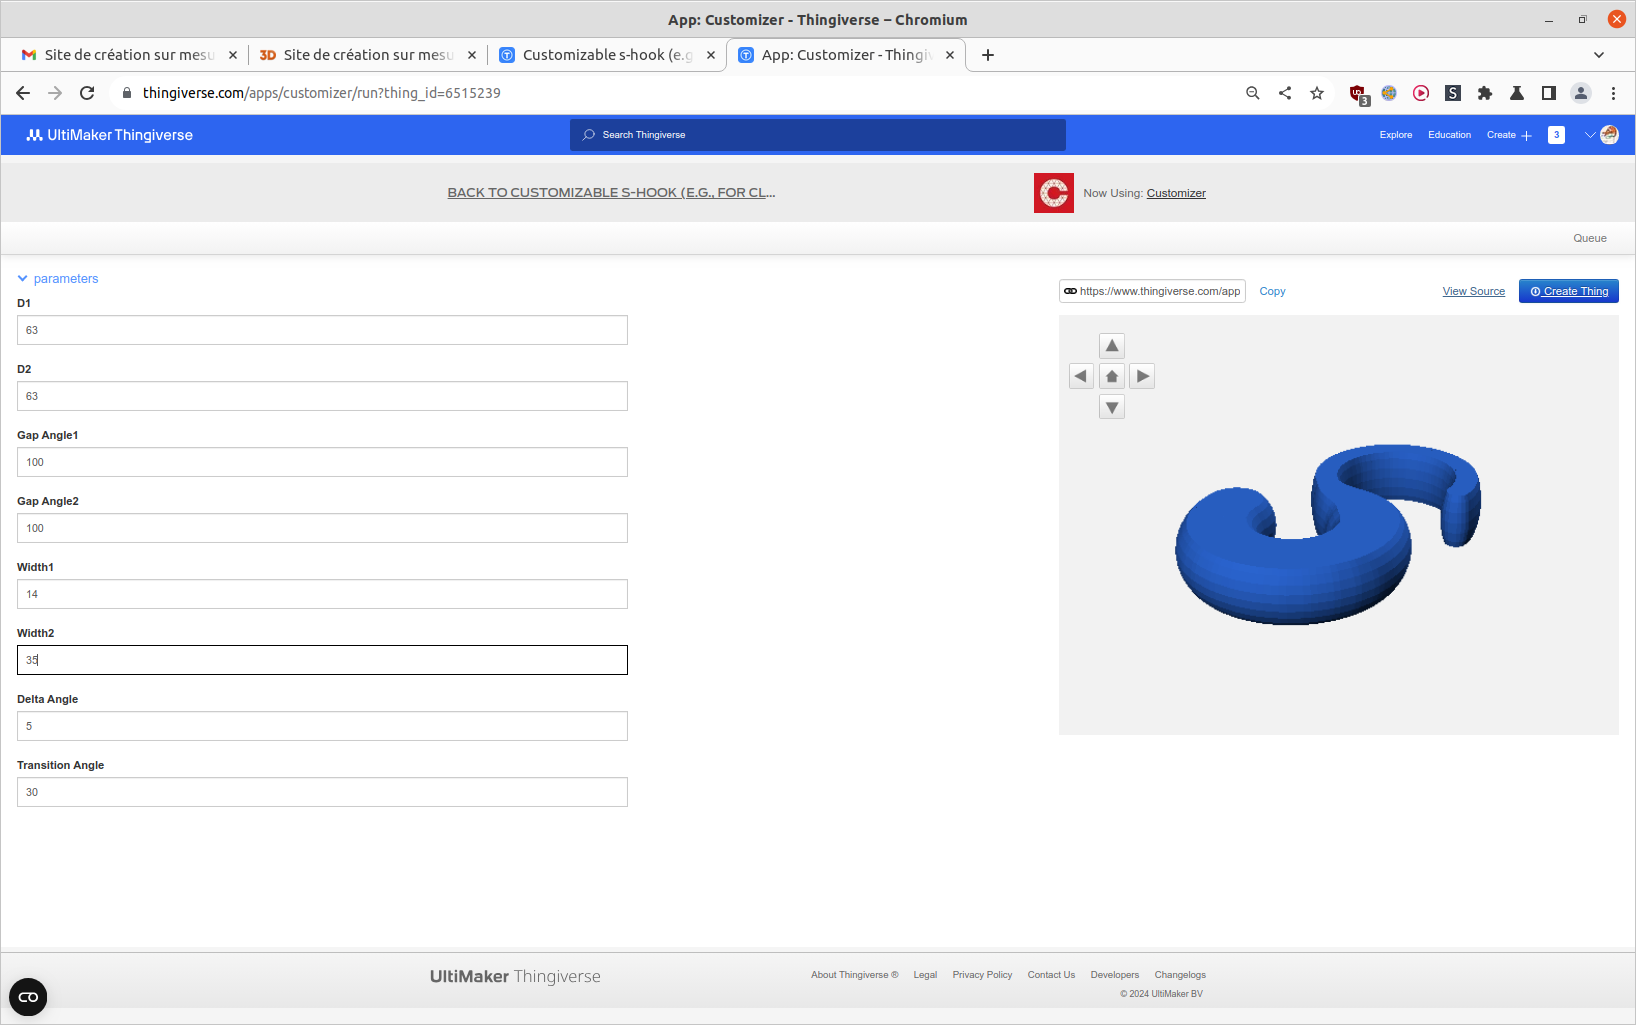Rotate the 3D view up with the arrow
Screen dimensions: 1636x1025
click(x=1112, y=346)
